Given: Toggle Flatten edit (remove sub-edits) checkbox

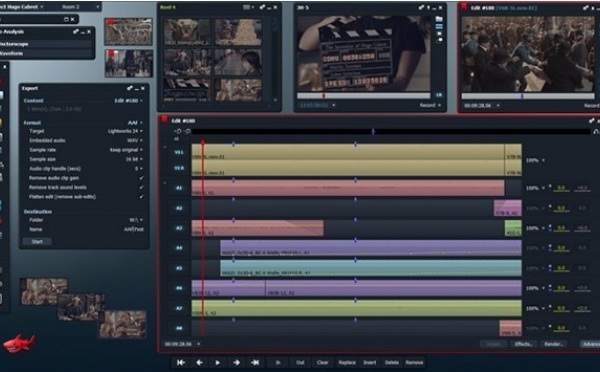Looking at the screenshot, I should coord(141,197).
